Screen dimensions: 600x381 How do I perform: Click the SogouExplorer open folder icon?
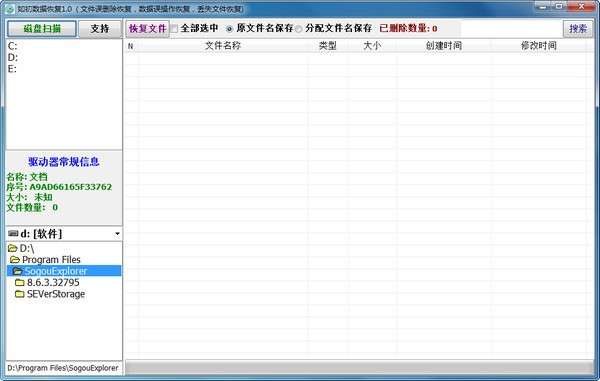click(x=18, y=271)
